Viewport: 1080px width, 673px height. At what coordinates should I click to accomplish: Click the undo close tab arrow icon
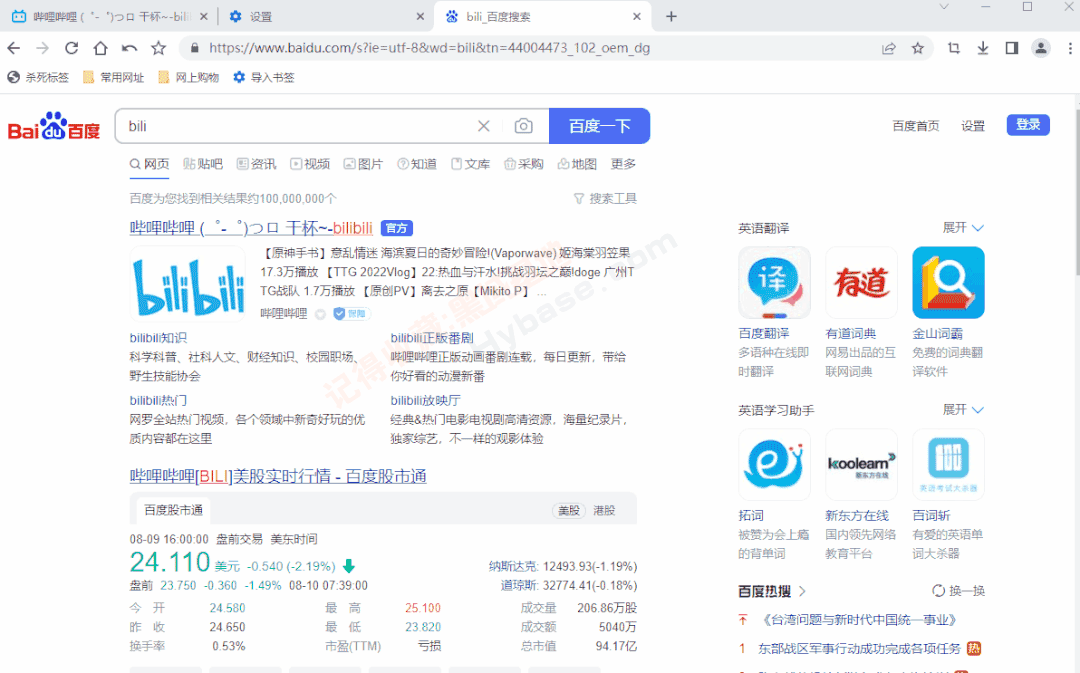(x=129, y=48)
